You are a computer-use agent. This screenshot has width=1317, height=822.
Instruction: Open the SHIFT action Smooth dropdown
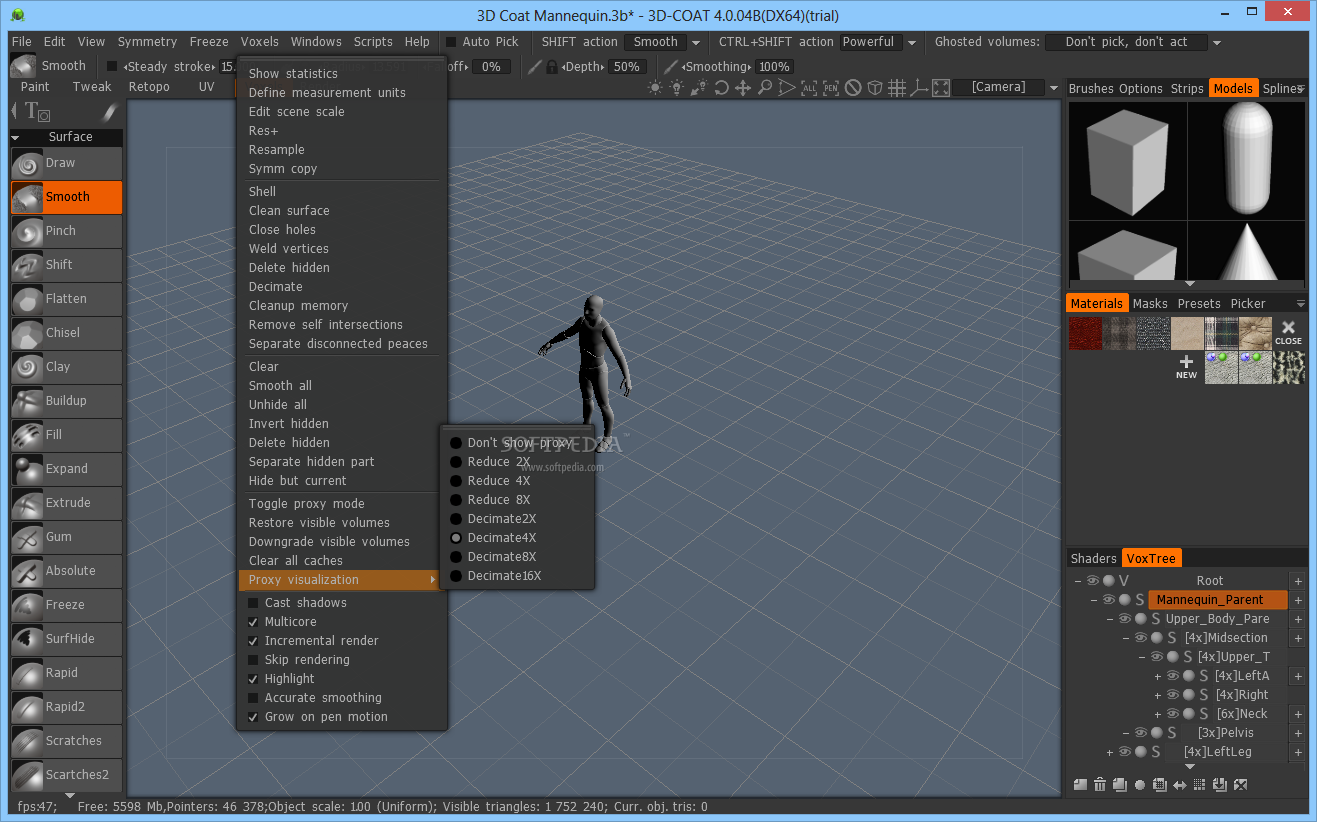(x=696, y=43)
